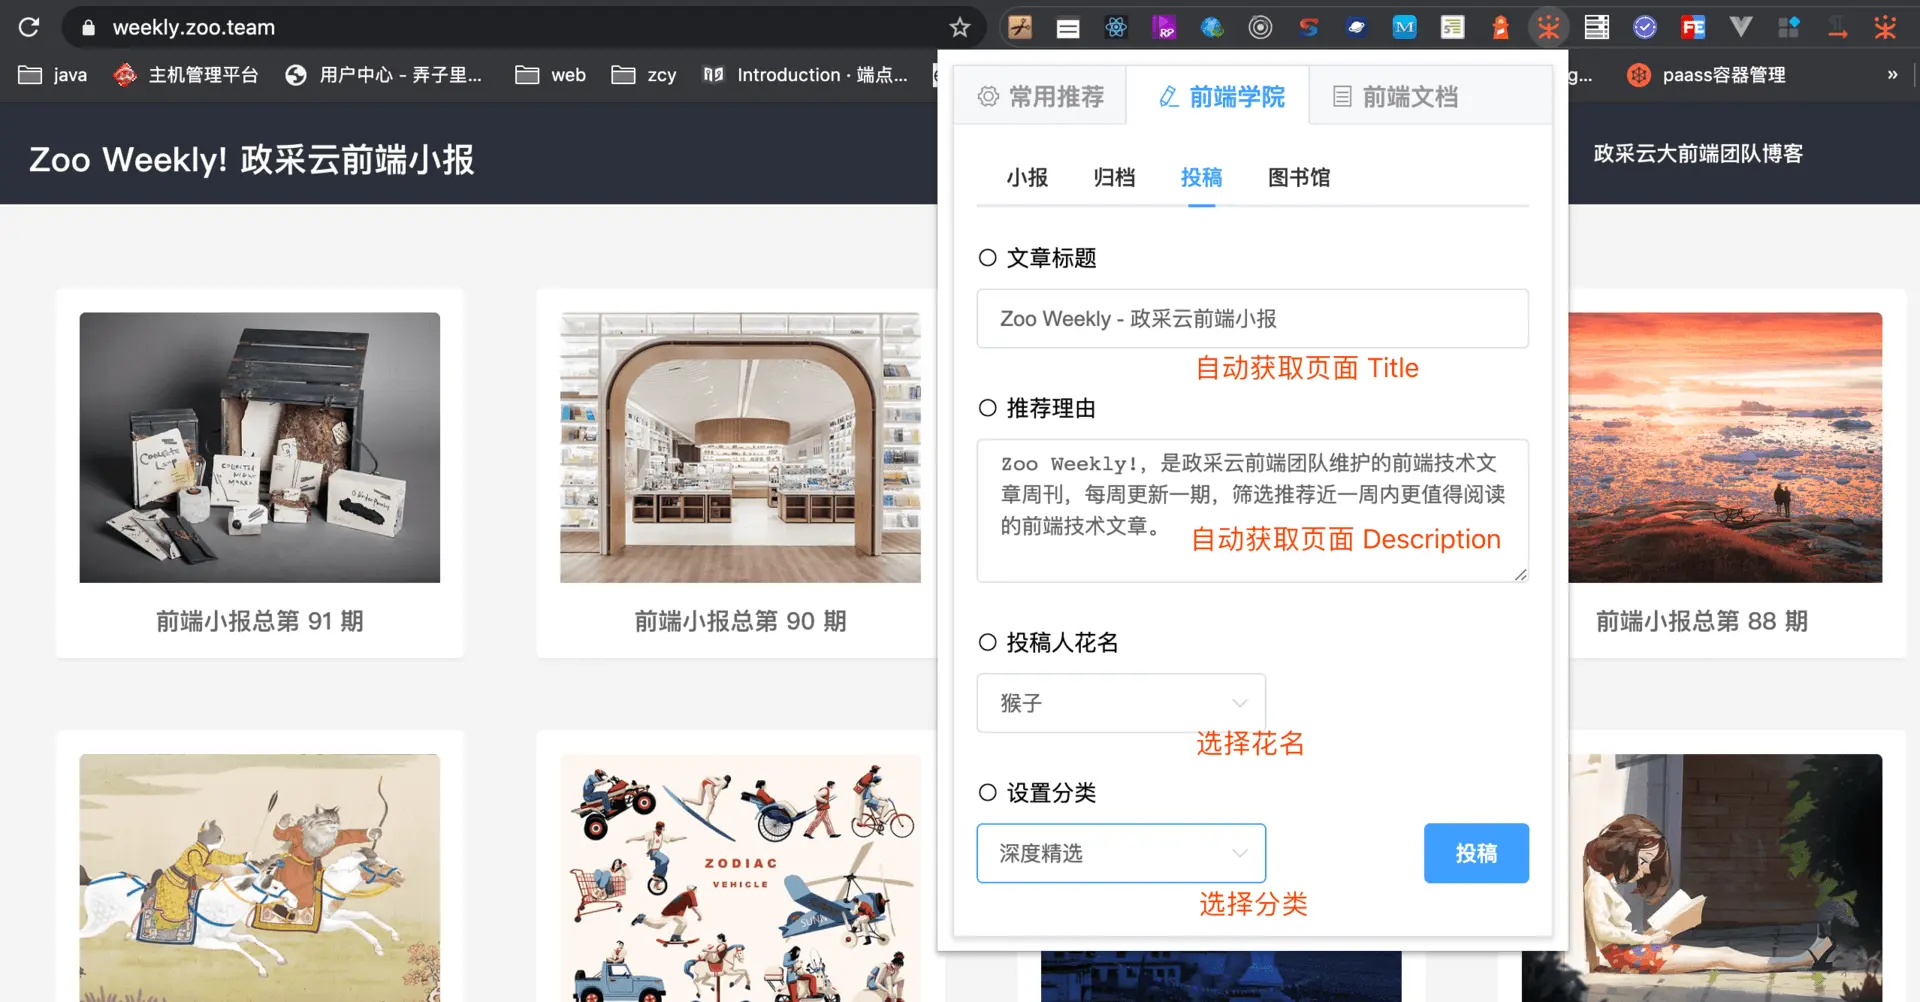The image size is (1920, 1002).
Task: Open the 前端小报总第 91 期 thumbnail
Action: pyautogui.click(x=259, y=447)
